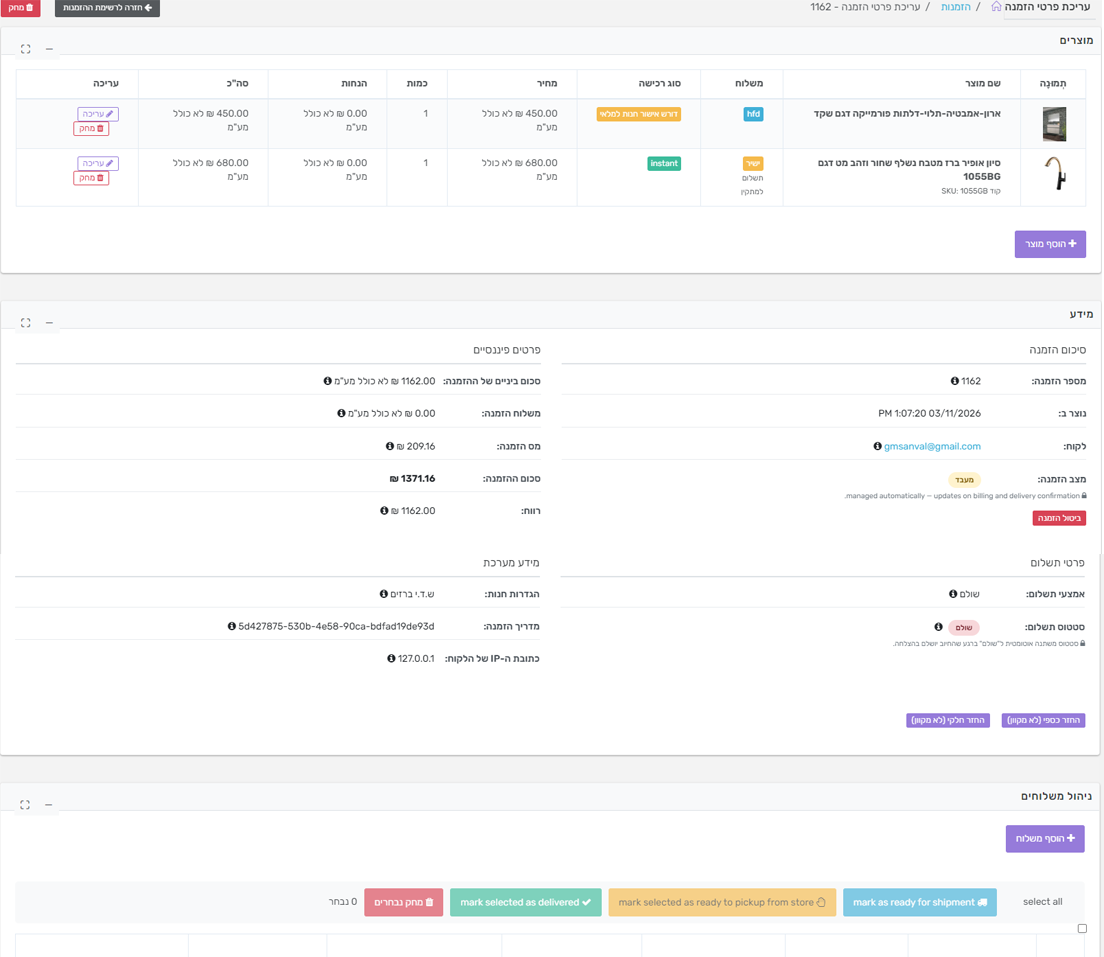Click info icon next to tax amount 209.16
The height and width of the screenshot is (957, 1104).
coord(390,447)
